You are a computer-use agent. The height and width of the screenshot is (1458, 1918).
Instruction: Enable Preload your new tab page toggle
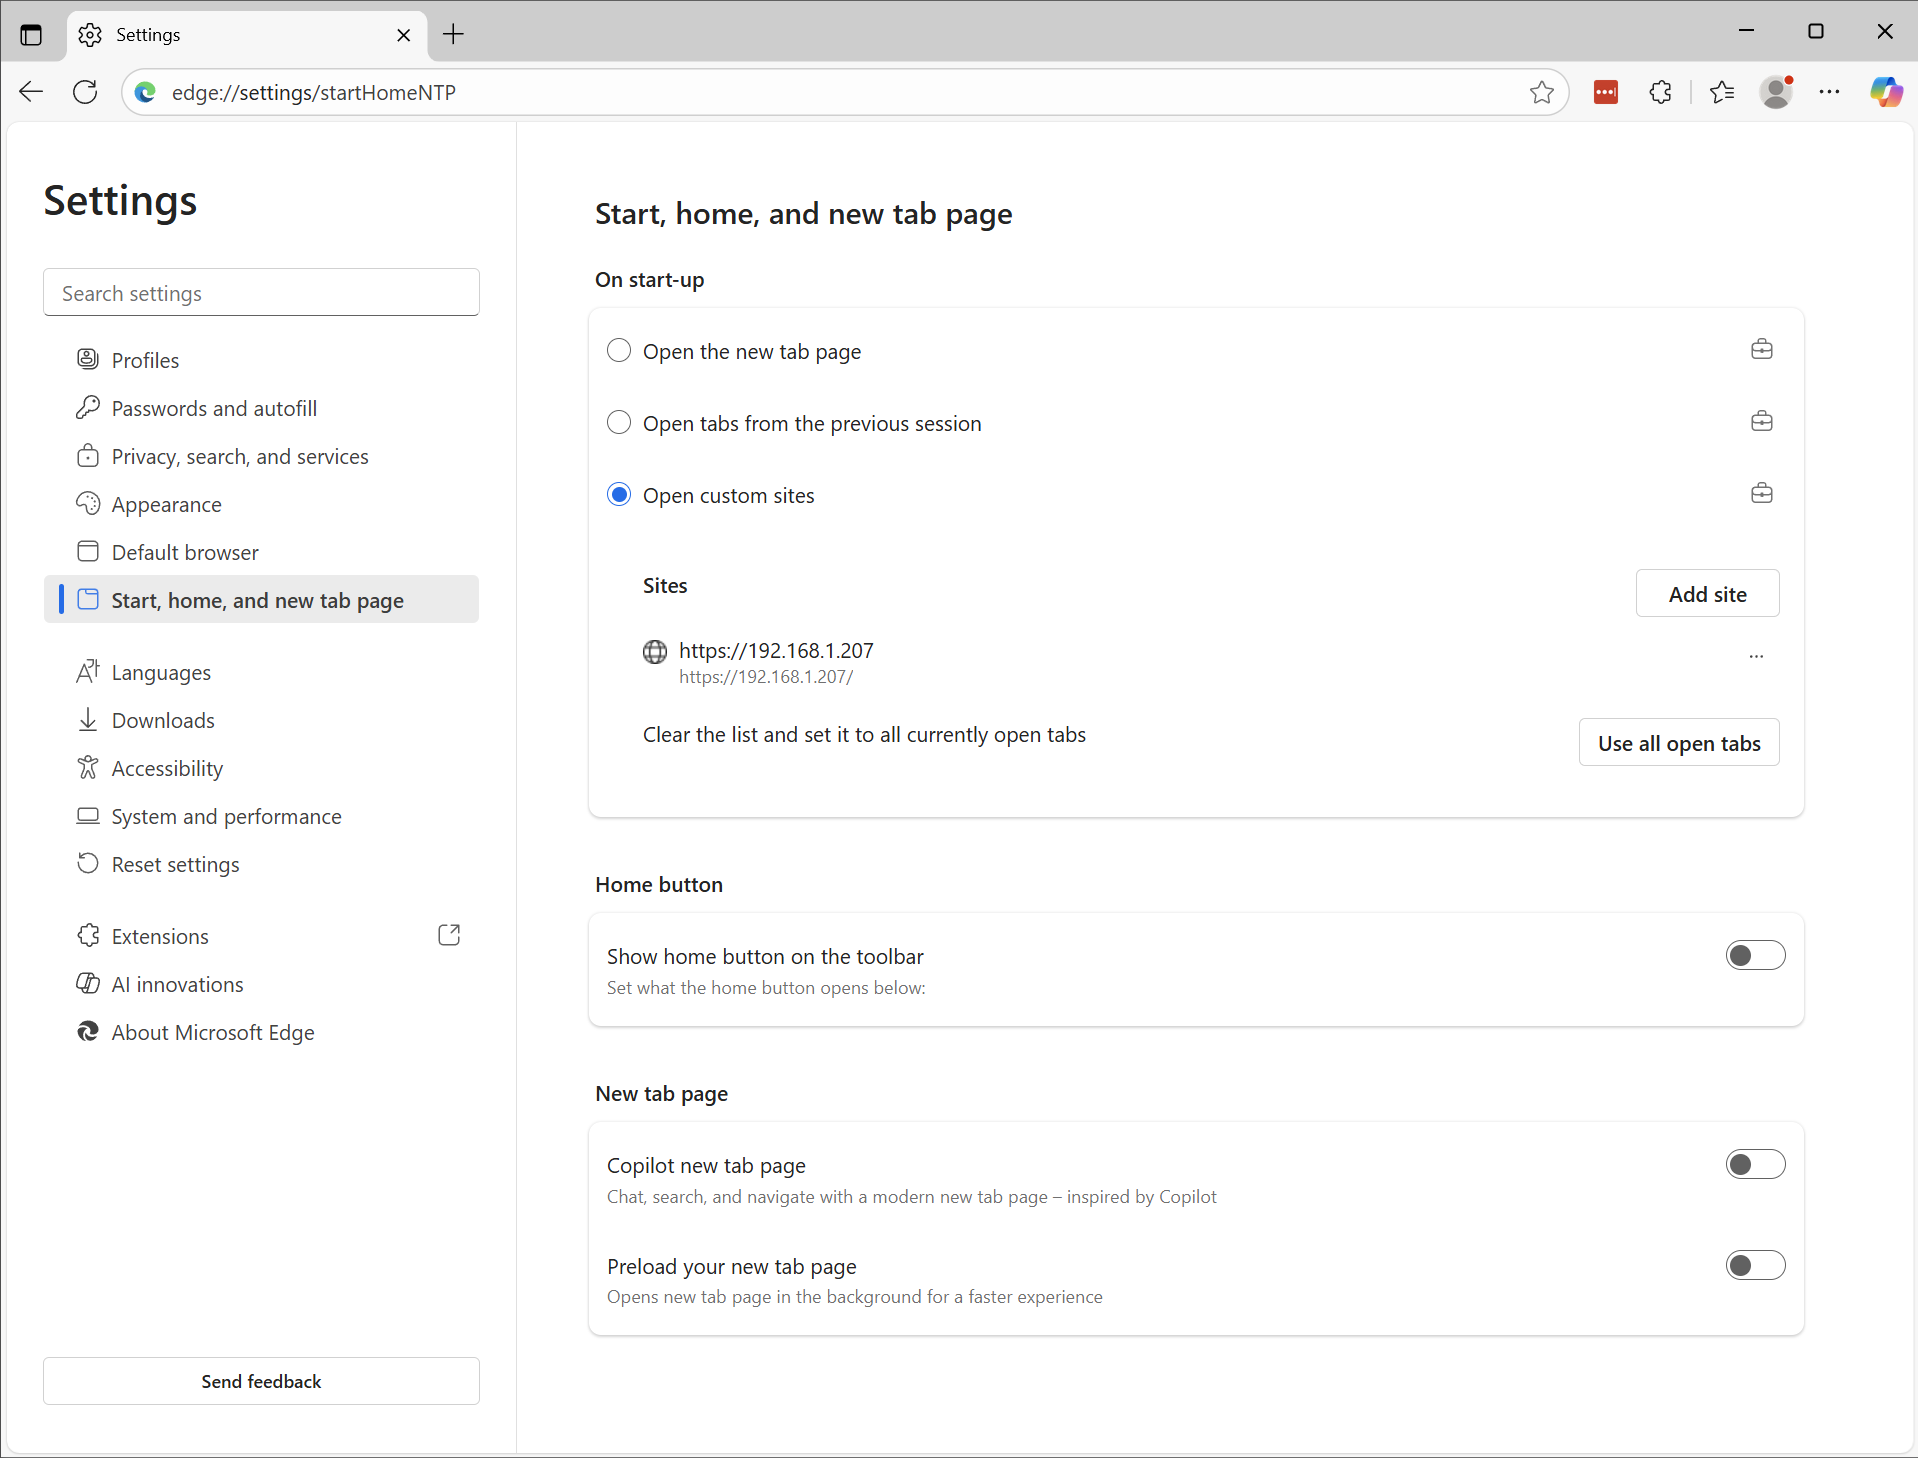(1755, 1265)
